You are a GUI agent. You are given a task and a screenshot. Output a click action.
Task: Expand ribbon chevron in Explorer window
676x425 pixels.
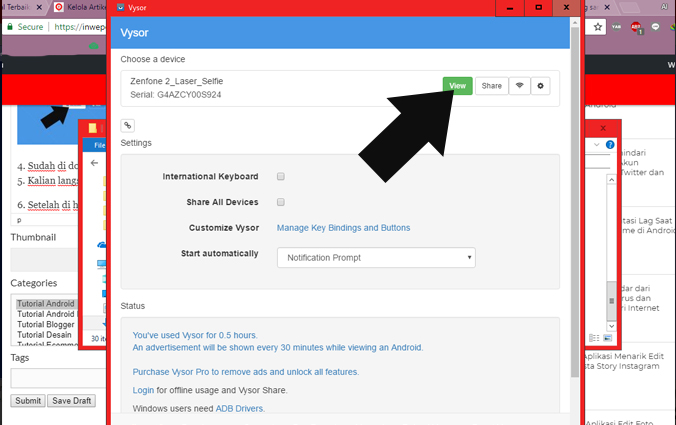click(x=597, y=145)
